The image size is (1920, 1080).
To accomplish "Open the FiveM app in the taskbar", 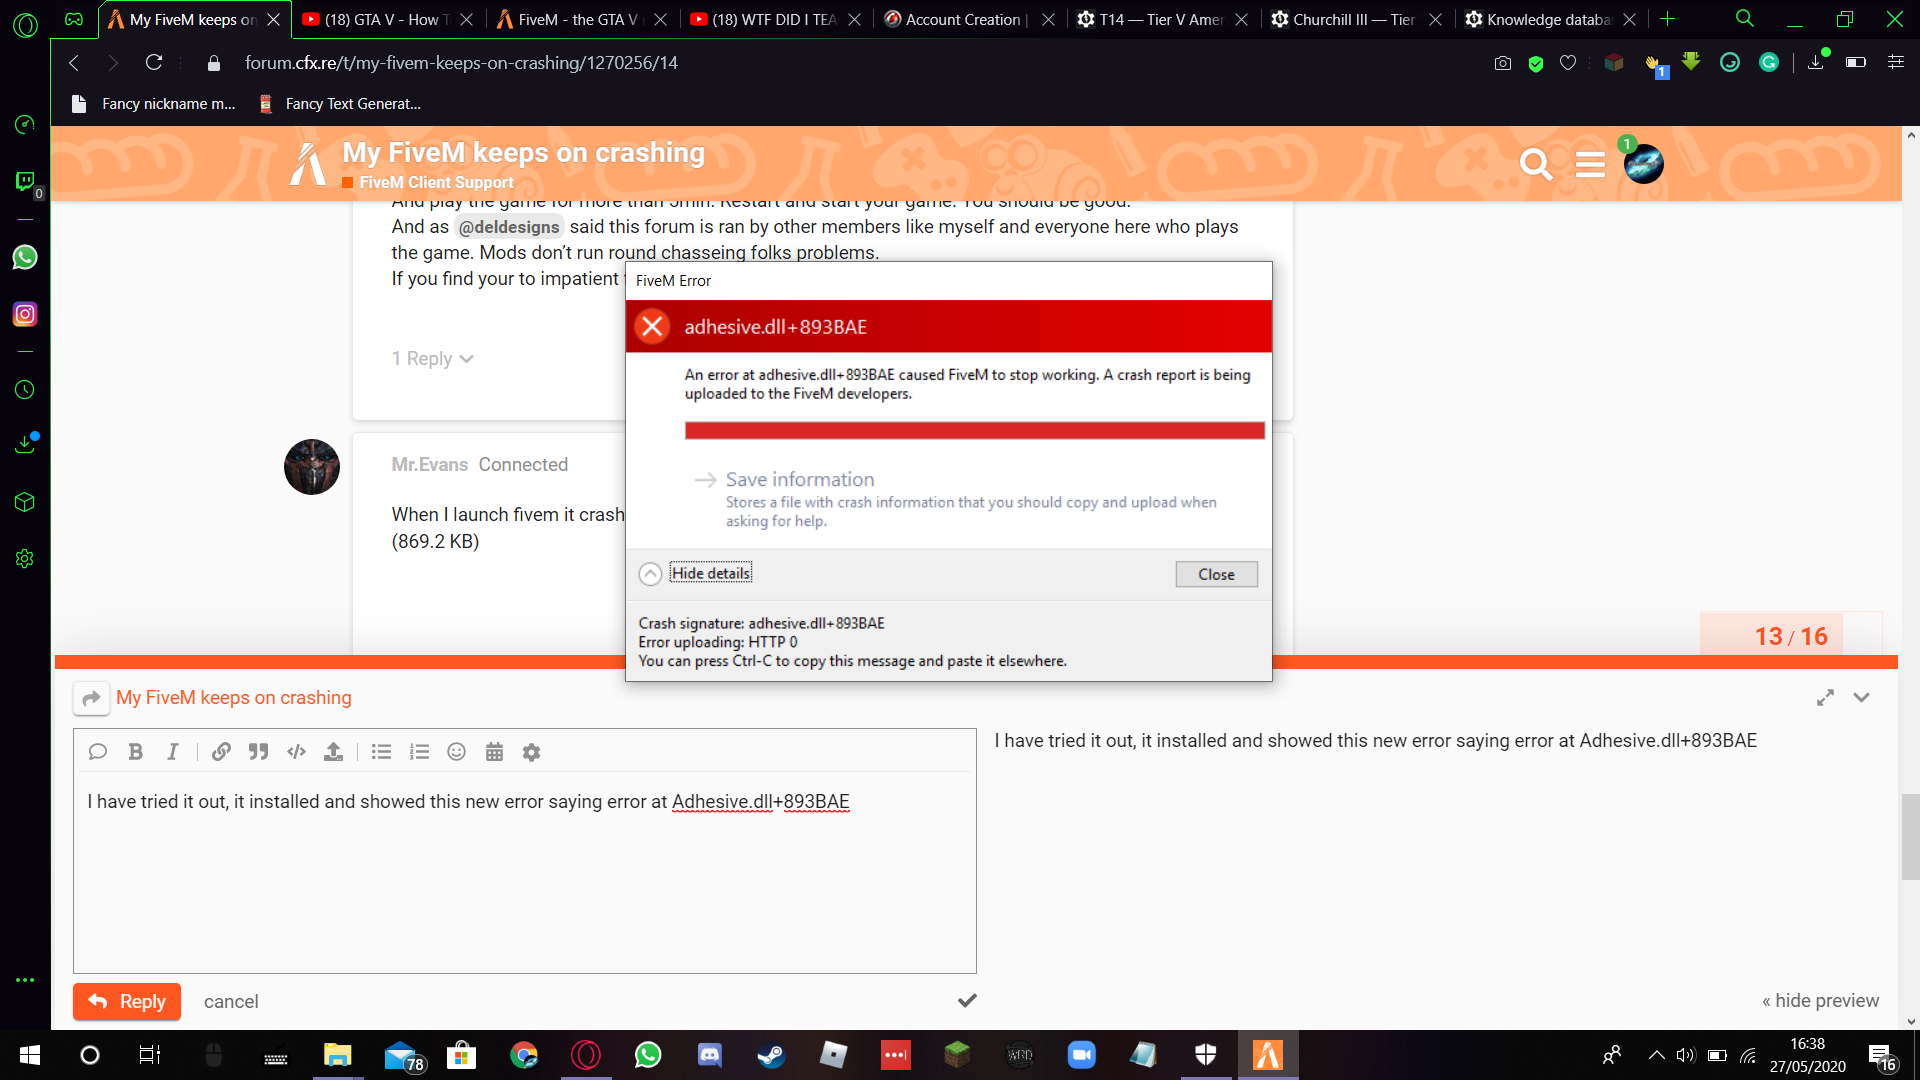I will [1268, 1055].
